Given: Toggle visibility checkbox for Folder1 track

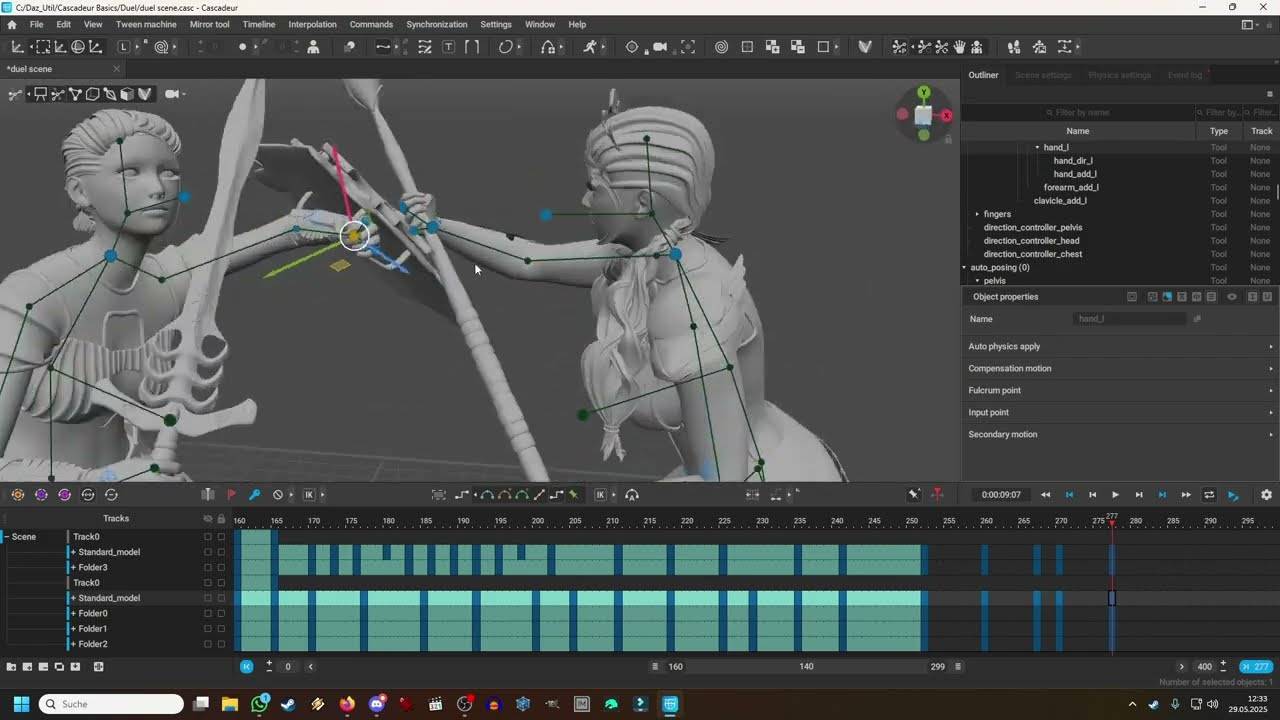Looking at the screenshot, I should (x=208, y=629).
